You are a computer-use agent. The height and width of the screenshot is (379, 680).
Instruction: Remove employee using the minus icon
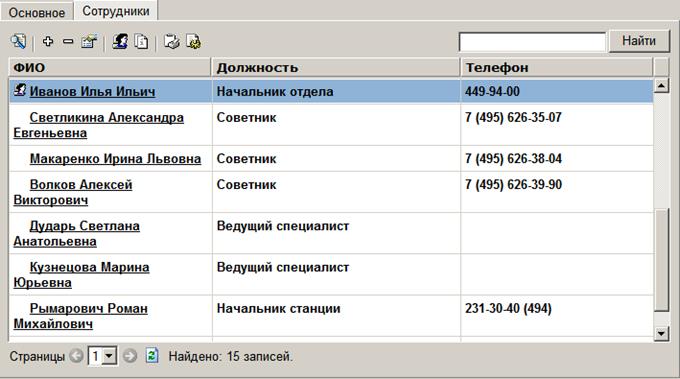tap(68, 41)
